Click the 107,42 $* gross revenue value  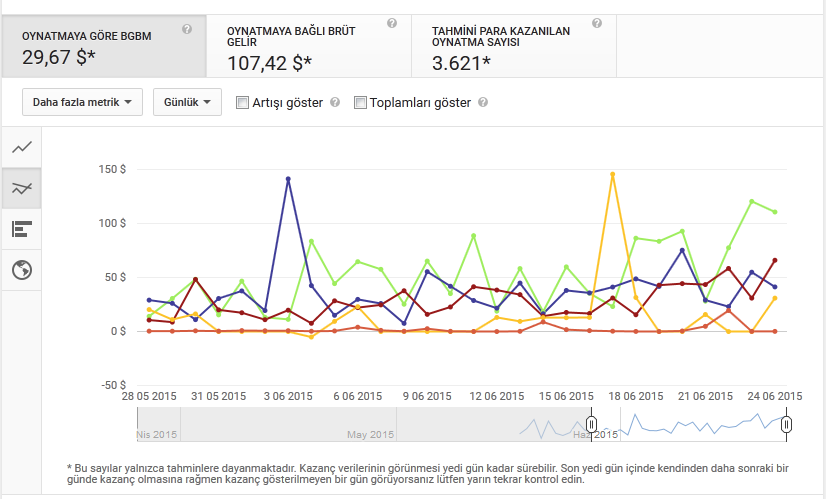click(270, 63)
